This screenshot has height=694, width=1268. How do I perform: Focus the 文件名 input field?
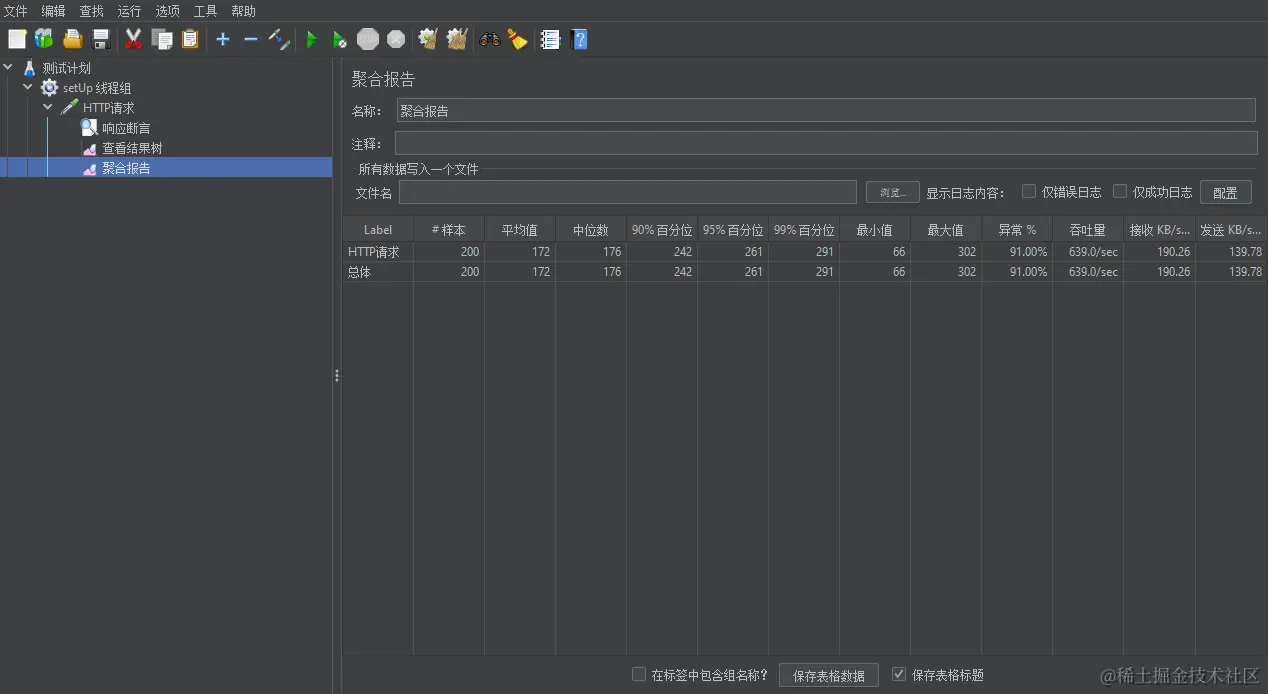click(628, 192)
